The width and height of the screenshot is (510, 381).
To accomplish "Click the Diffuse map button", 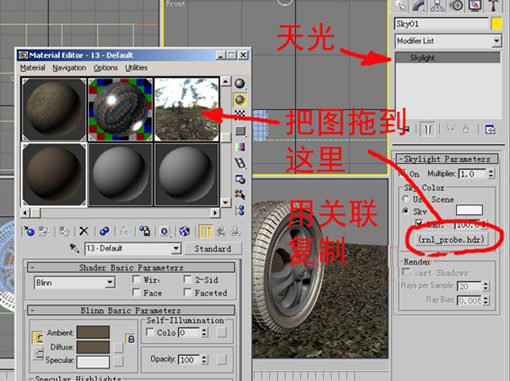I will click(x=118, y=347).
